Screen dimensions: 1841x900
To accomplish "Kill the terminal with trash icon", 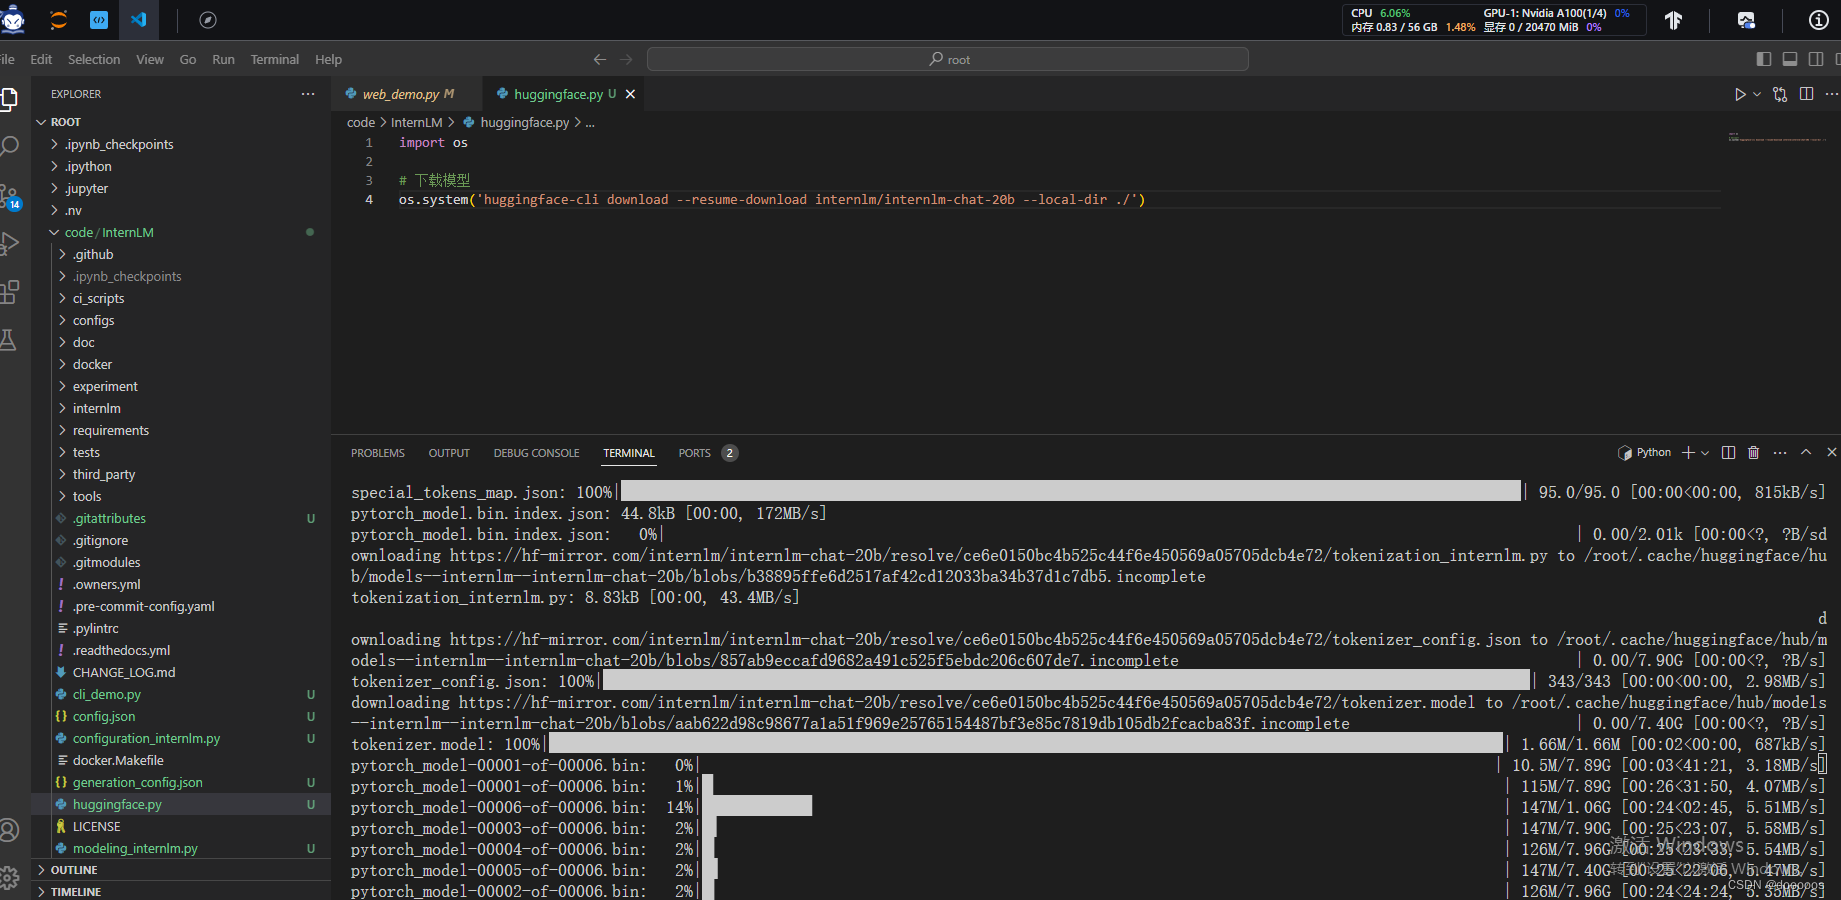I will tap(1753, 453).
